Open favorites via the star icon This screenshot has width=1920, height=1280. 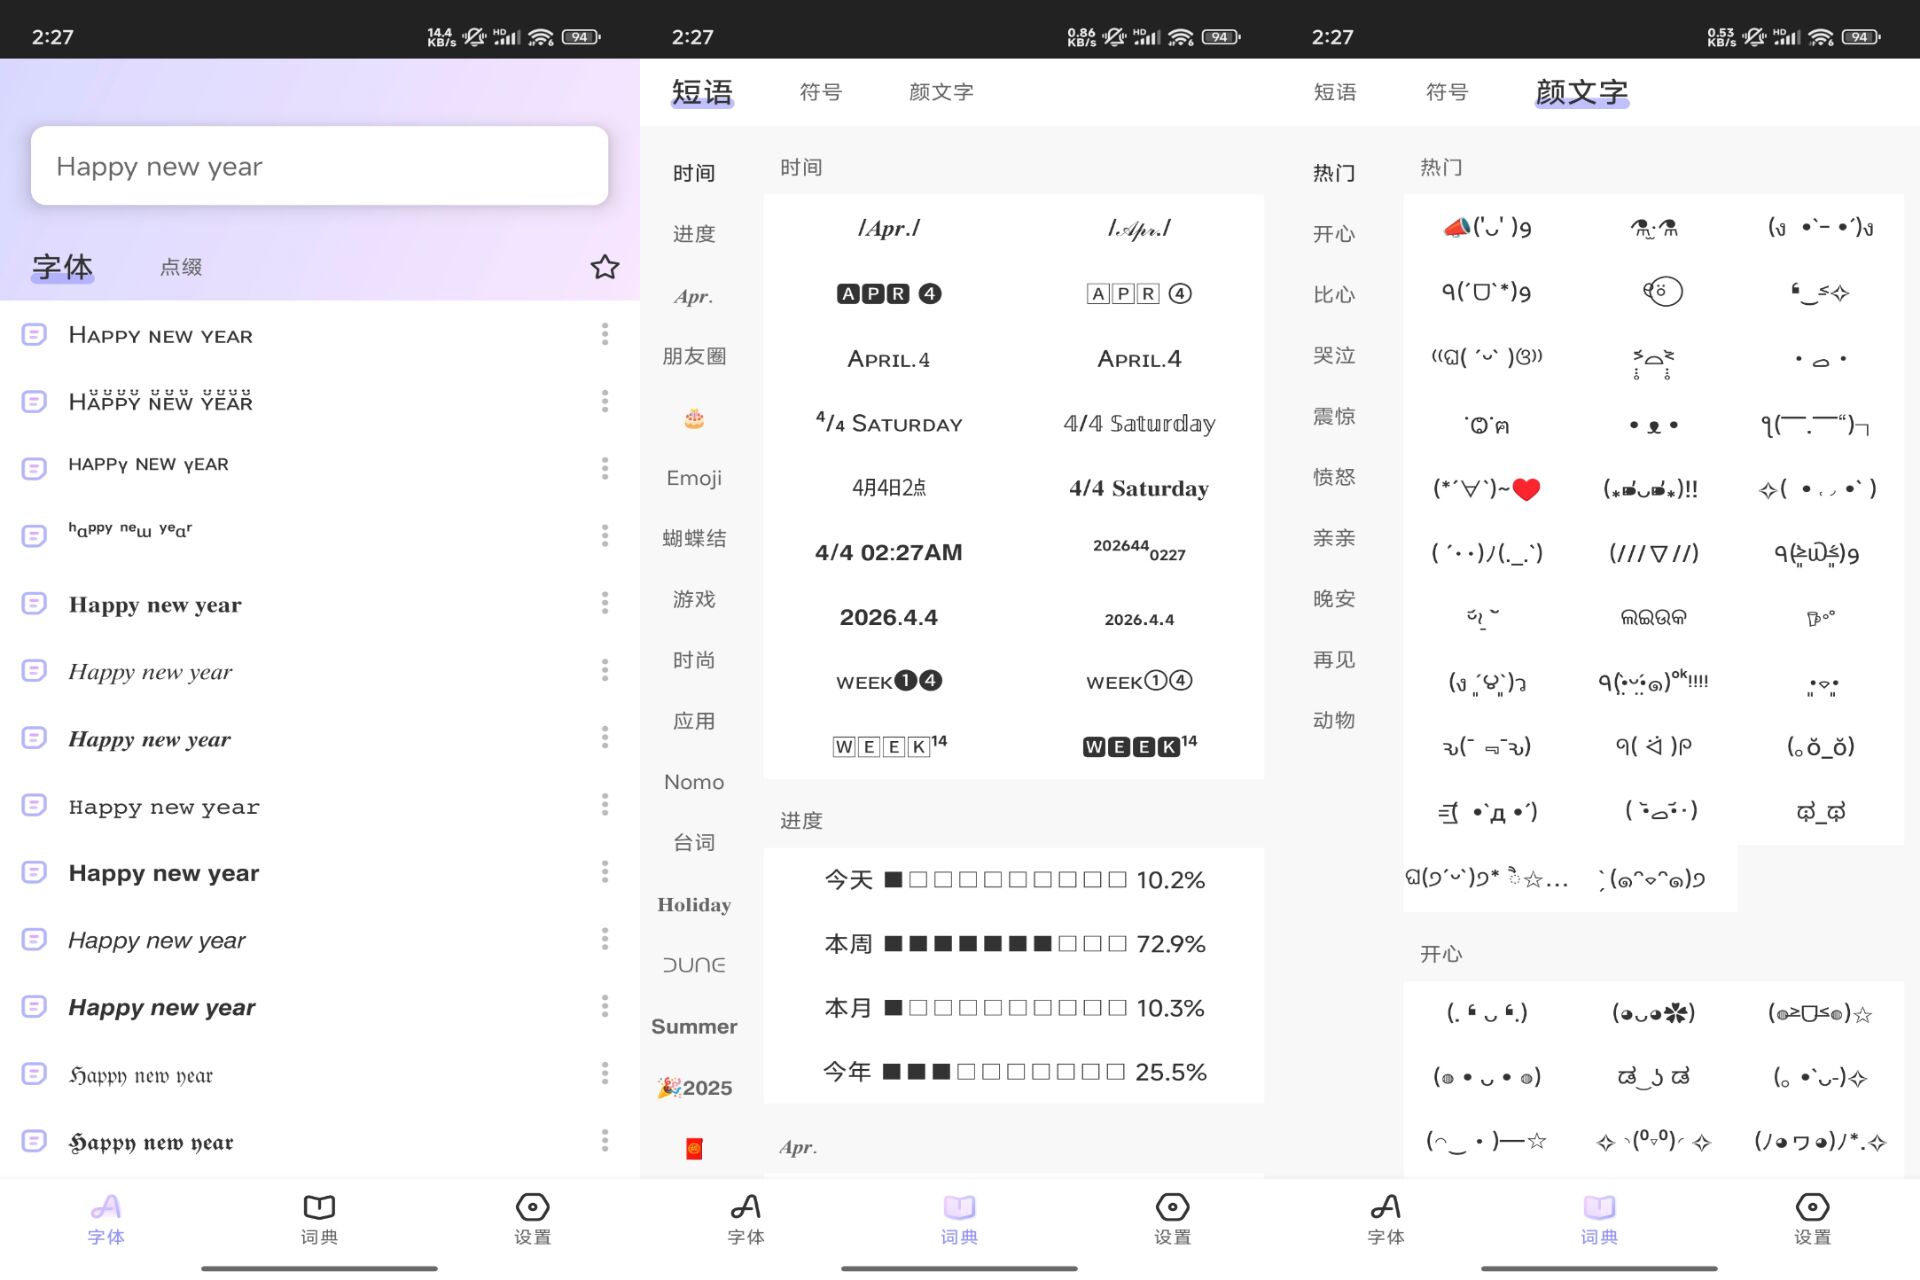pos(604,267)
